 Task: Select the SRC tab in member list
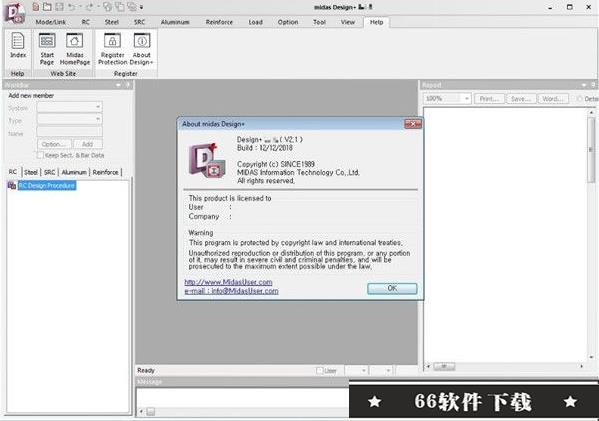(x=49, y=173)
